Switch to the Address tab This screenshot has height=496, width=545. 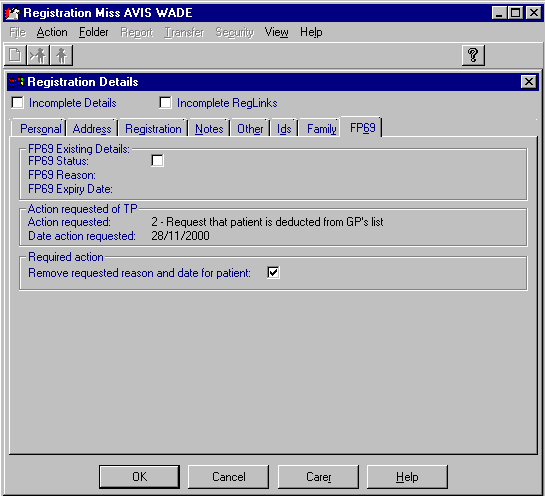[x=92, y=129]
